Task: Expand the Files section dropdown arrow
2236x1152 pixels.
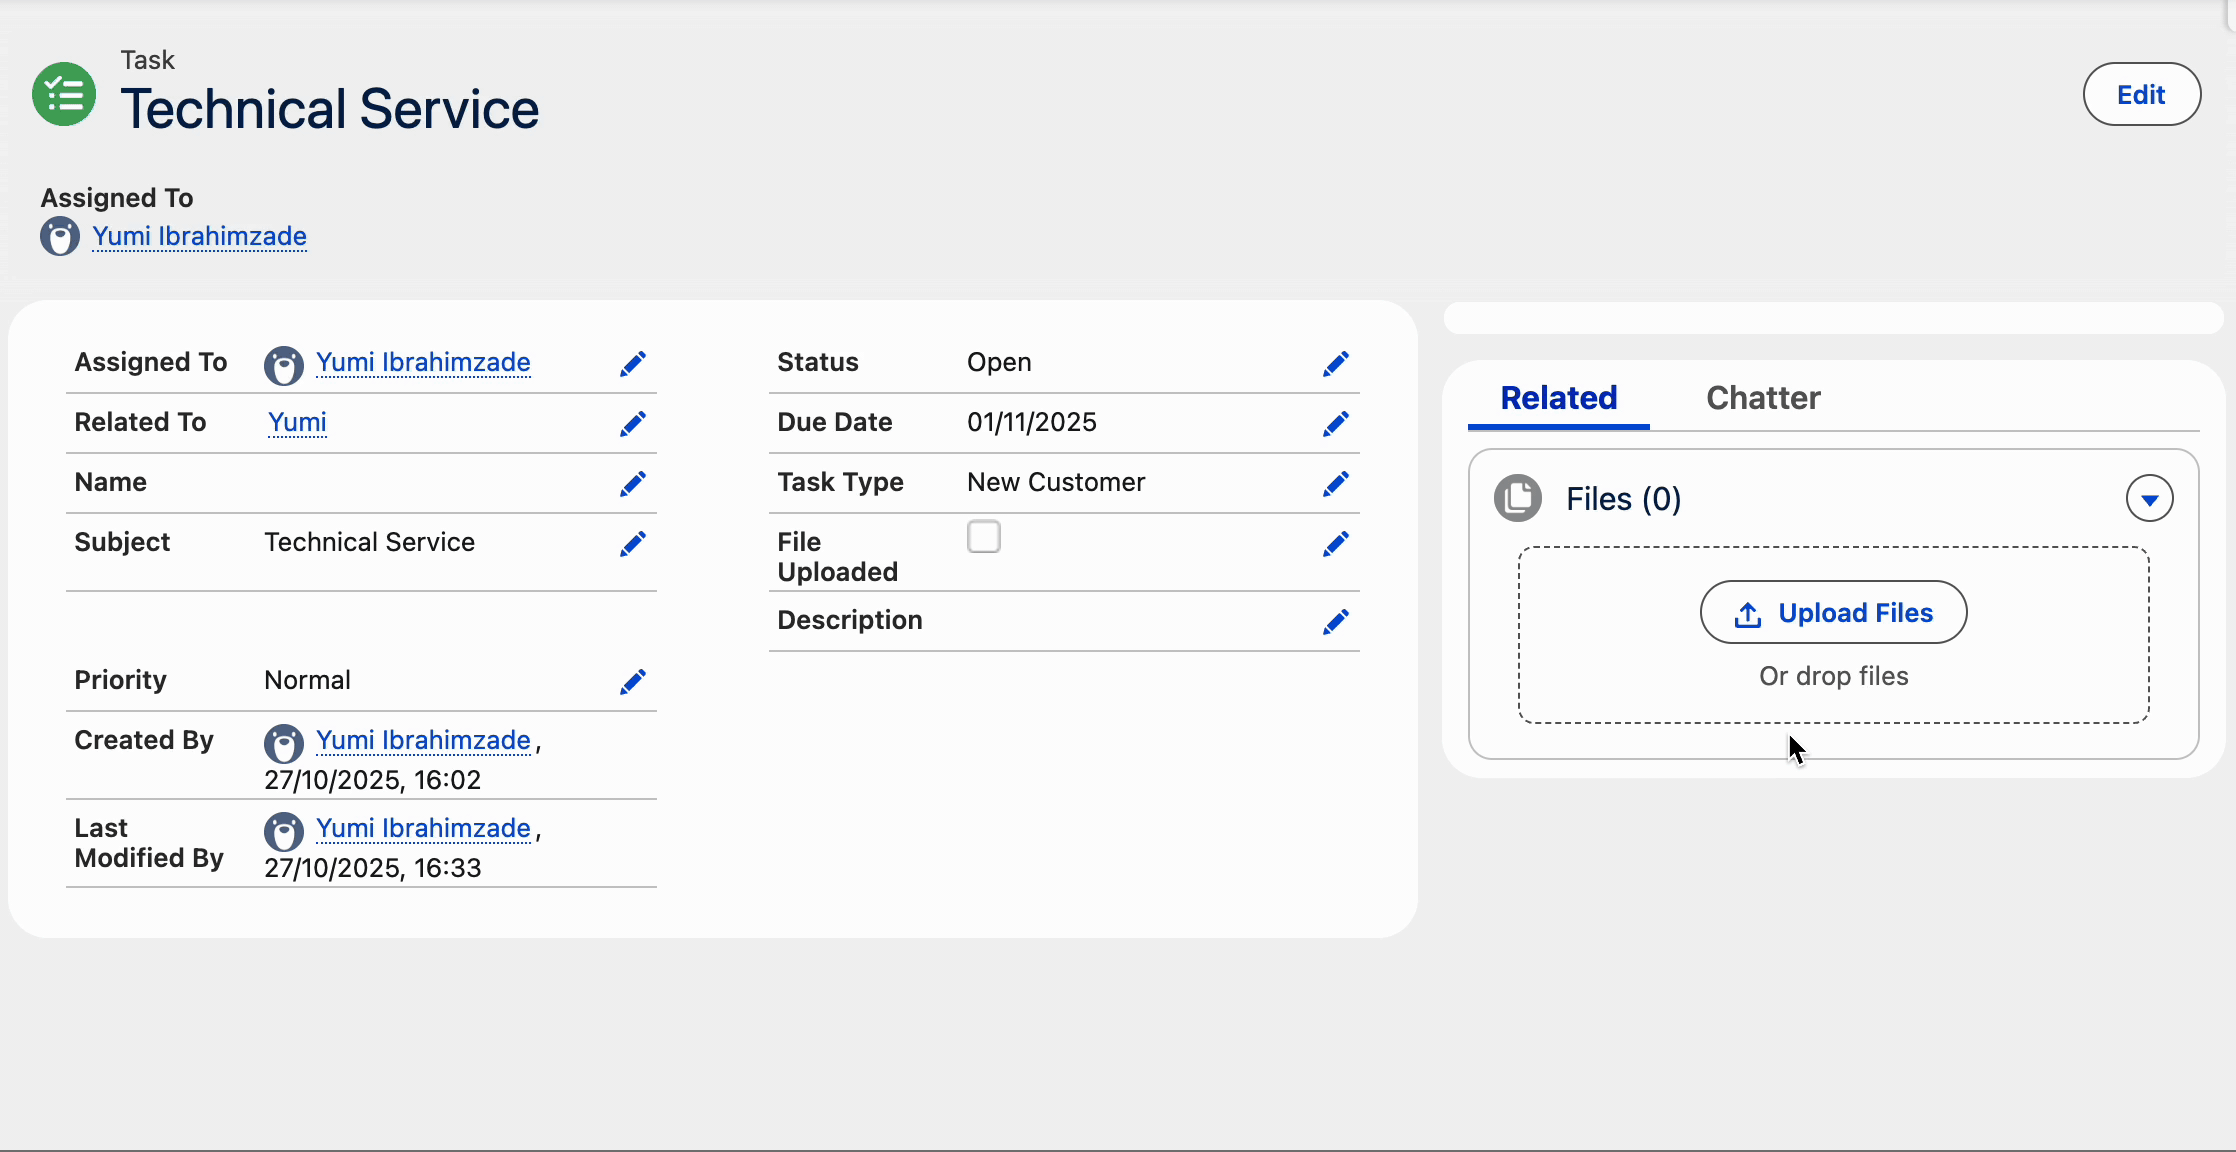Action: [2149, 498]
